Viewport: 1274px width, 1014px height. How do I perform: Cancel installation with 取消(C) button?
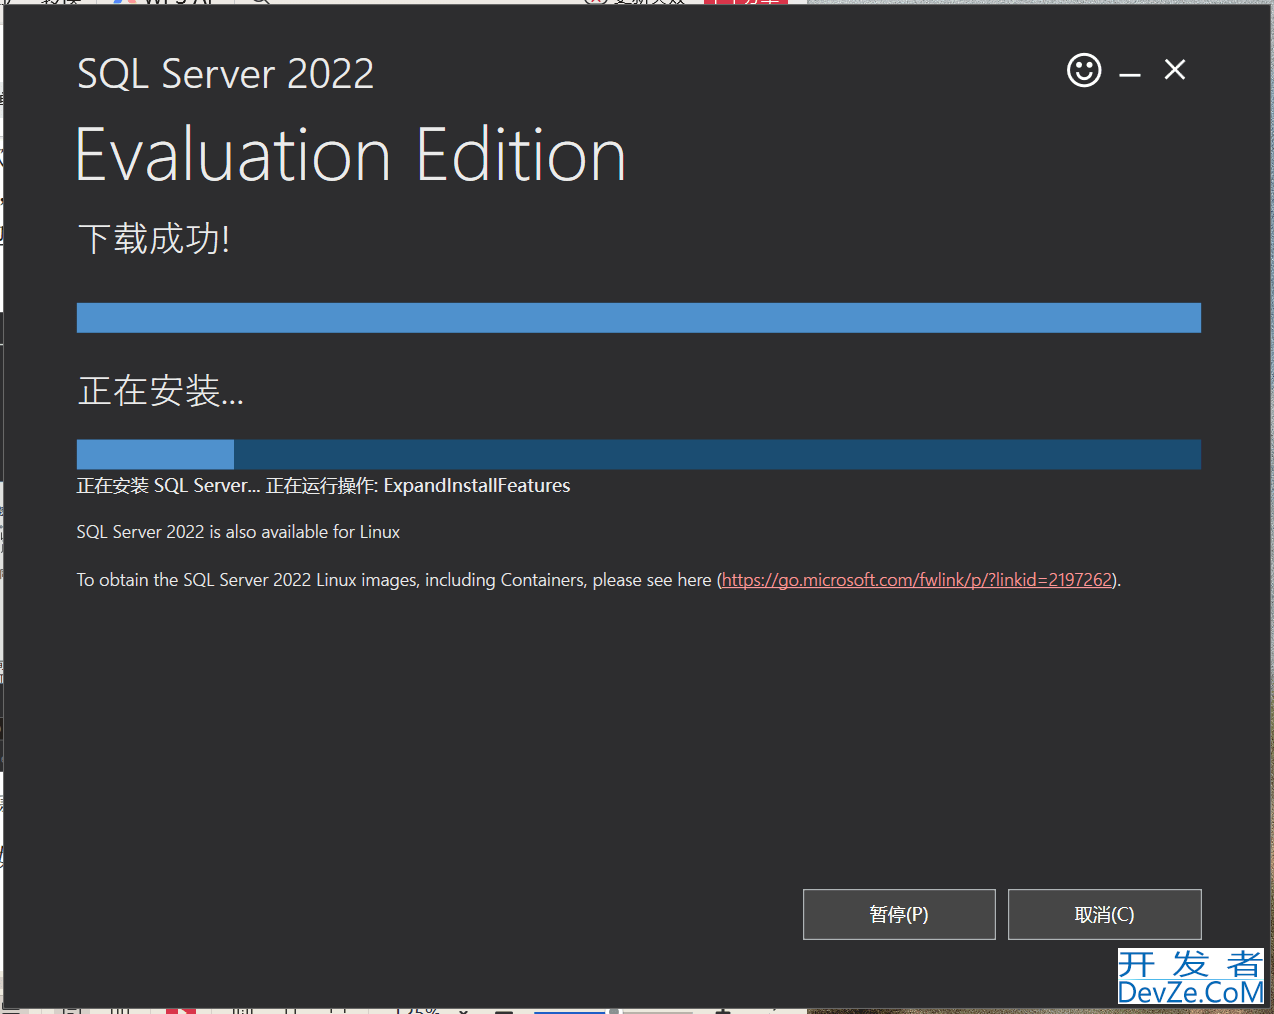pos(1104,914)
